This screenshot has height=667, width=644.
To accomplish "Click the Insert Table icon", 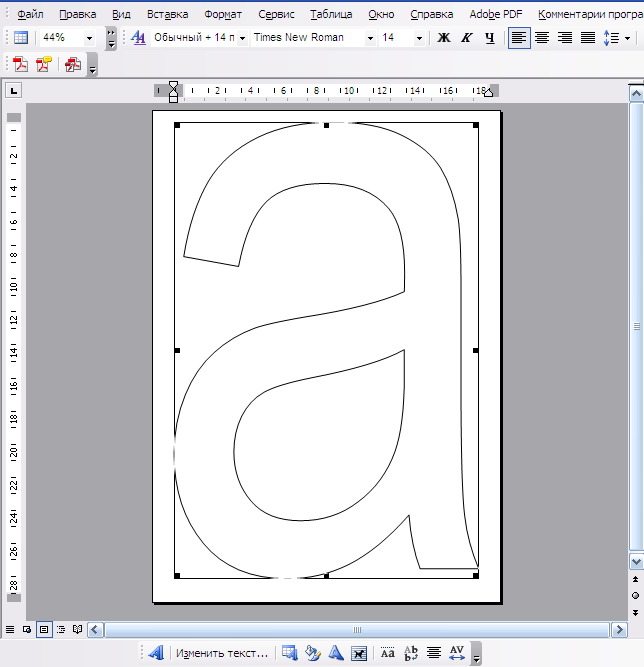I will pos(21,38).
